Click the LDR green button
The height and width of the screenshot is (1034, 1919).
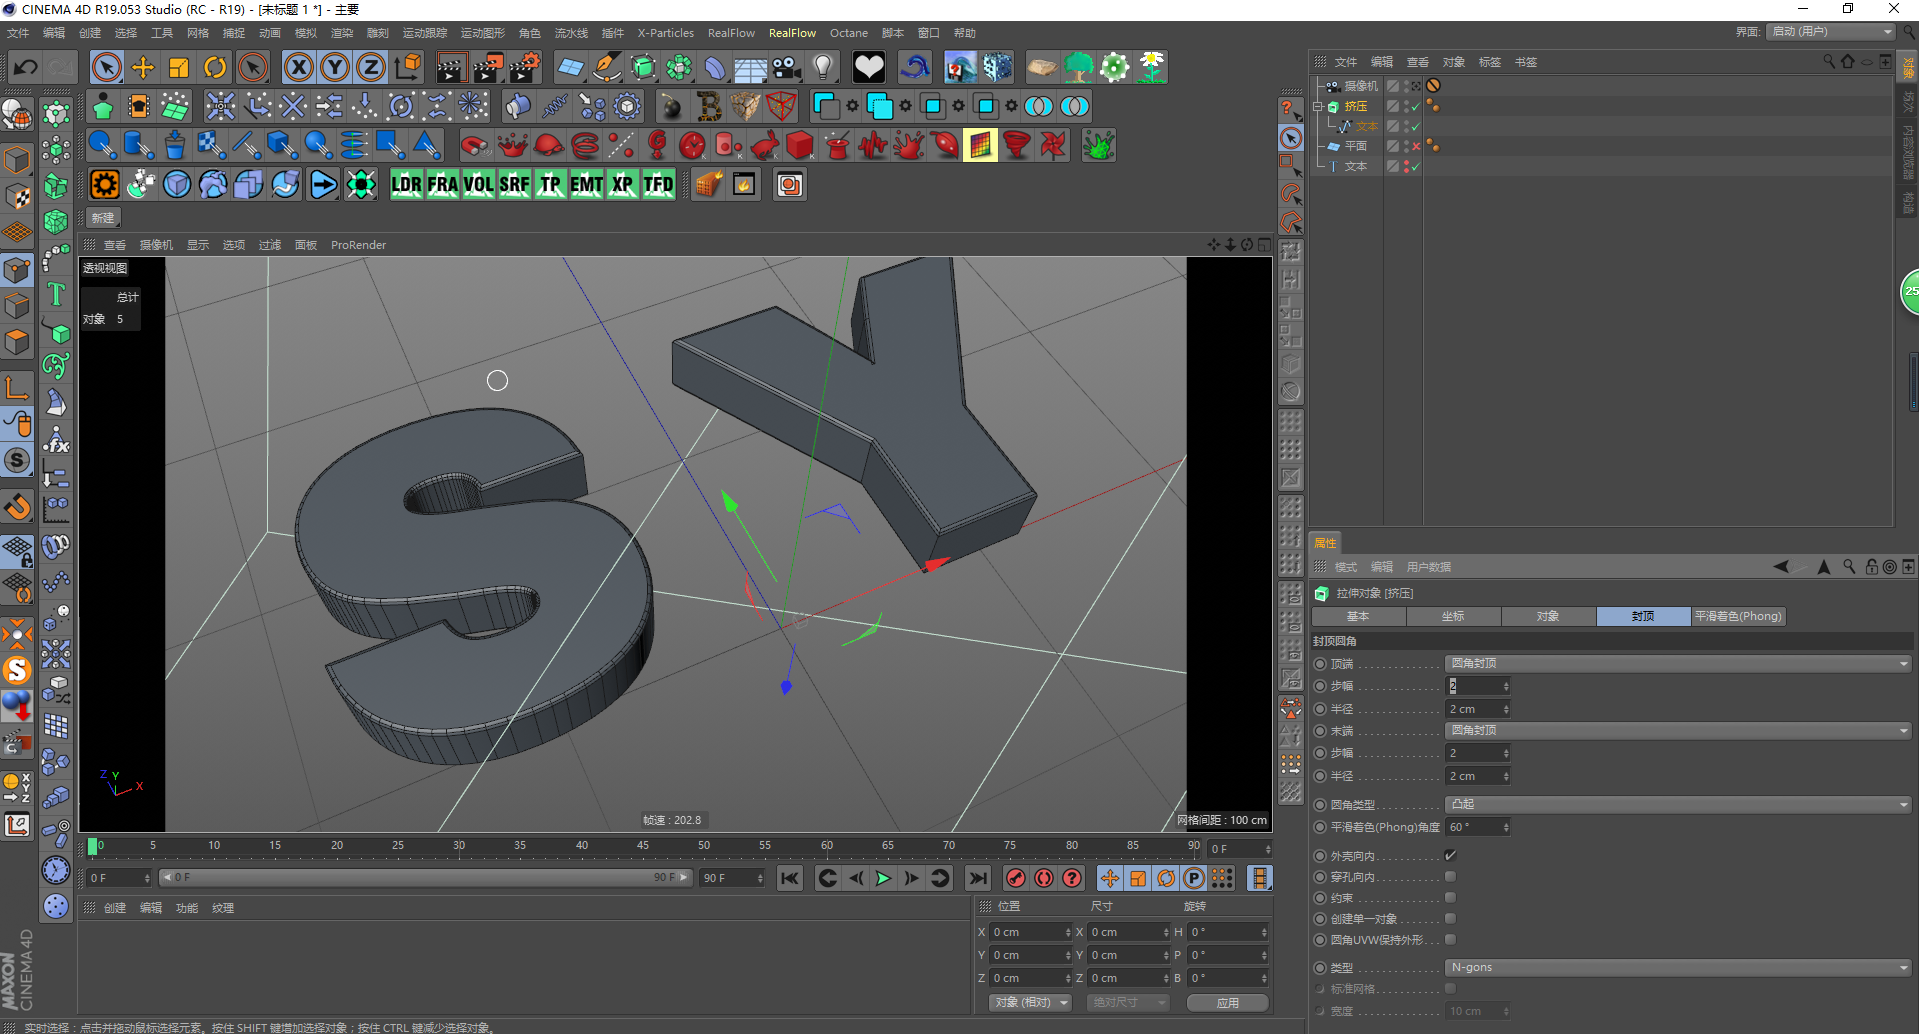[x=406, y=184]
